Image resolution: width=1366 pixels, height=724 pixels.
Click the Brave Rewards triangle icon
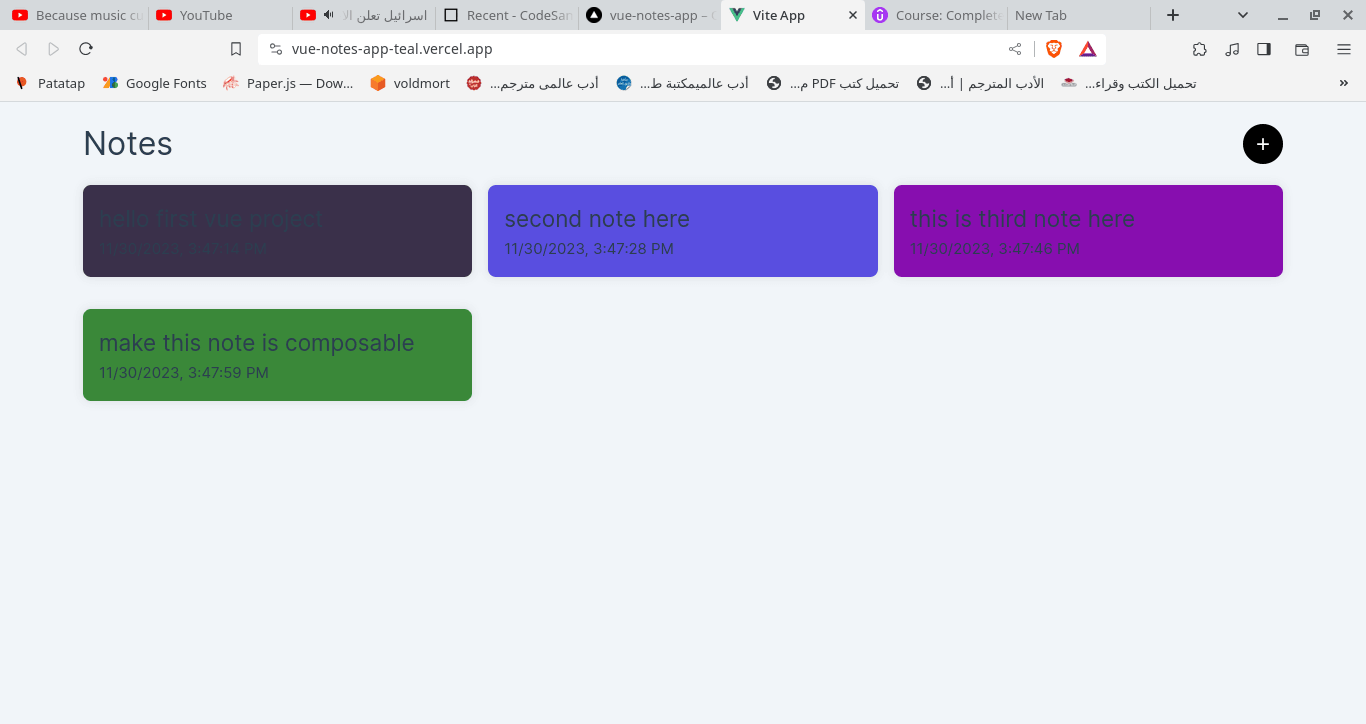[x=1088, y=49]
